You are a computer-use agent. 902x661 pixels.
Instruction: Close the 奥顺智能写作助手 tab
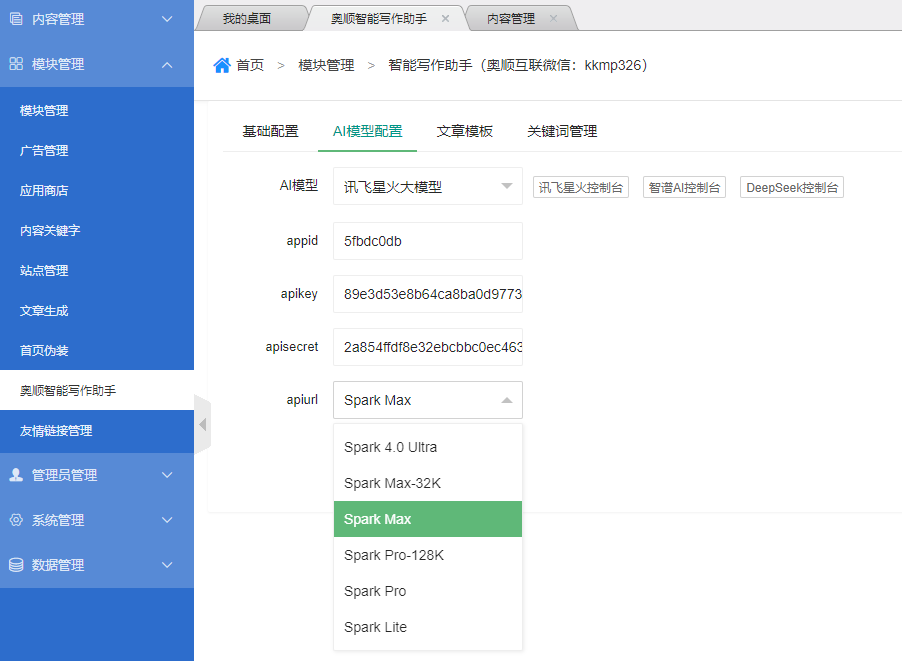(445, 19)
